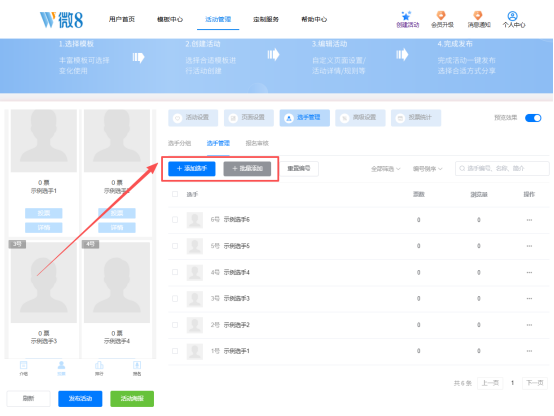Open 模板中心 in top navigation
Image resolution: width=554 pixels, height=416 pixels.
pyautogui.click(x=170, y=19)
